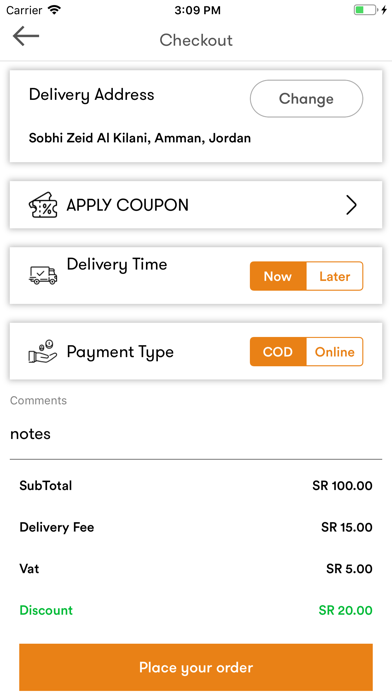
Task: Tap Place your order button
Action: pyautogui.click(x=196, y=667)
